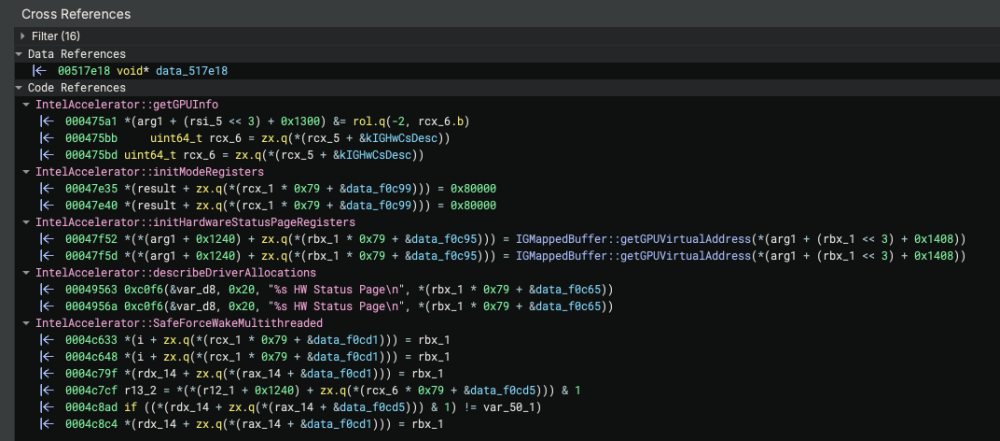The width and height of the screenshot is (1000, 441).
Task: Click reference arrow icon beside 00047e40
Action: (45, 206)
